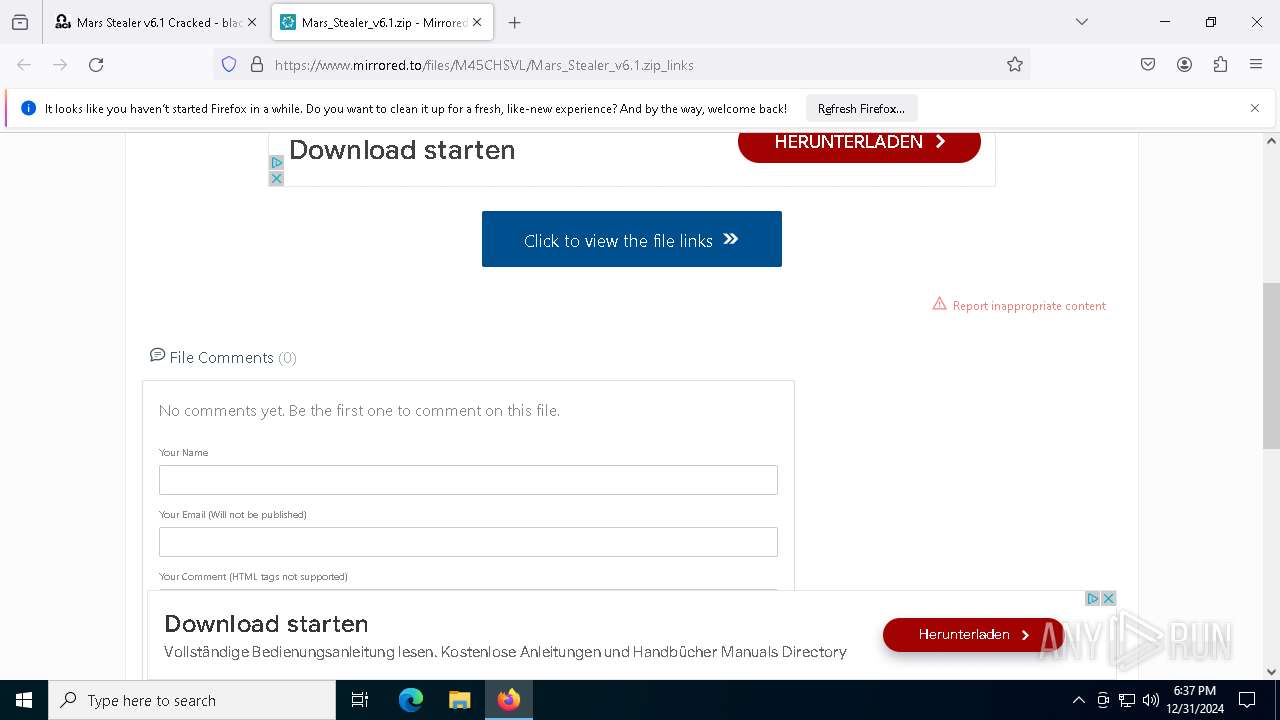Bookmark this page with the star
The height and width of the screenshot is (720, 1280).
click(x=1015, y=65)
